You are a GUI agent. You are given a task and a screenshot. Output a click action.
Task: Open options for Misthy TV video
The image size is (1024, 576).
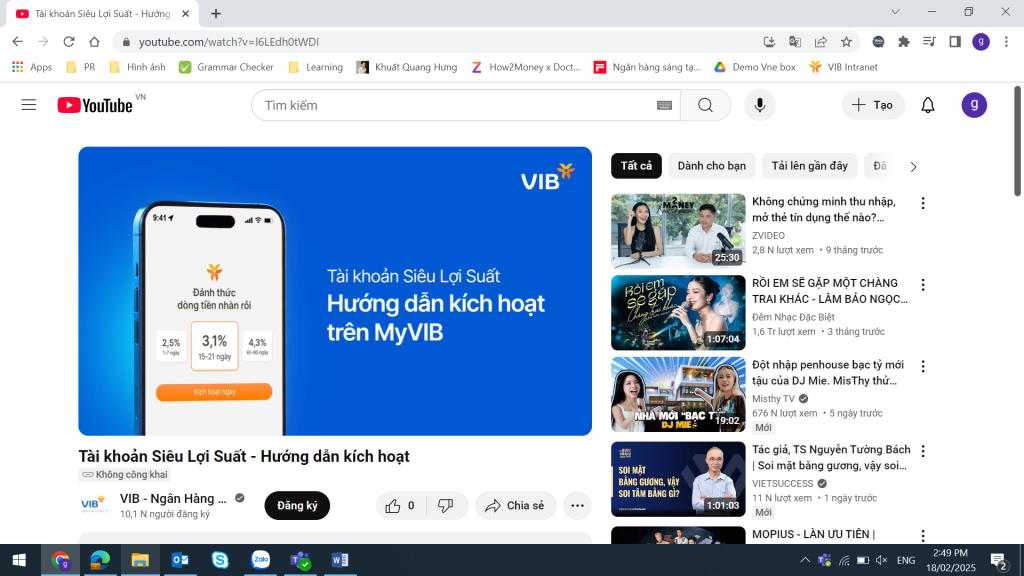pos(923,366)
